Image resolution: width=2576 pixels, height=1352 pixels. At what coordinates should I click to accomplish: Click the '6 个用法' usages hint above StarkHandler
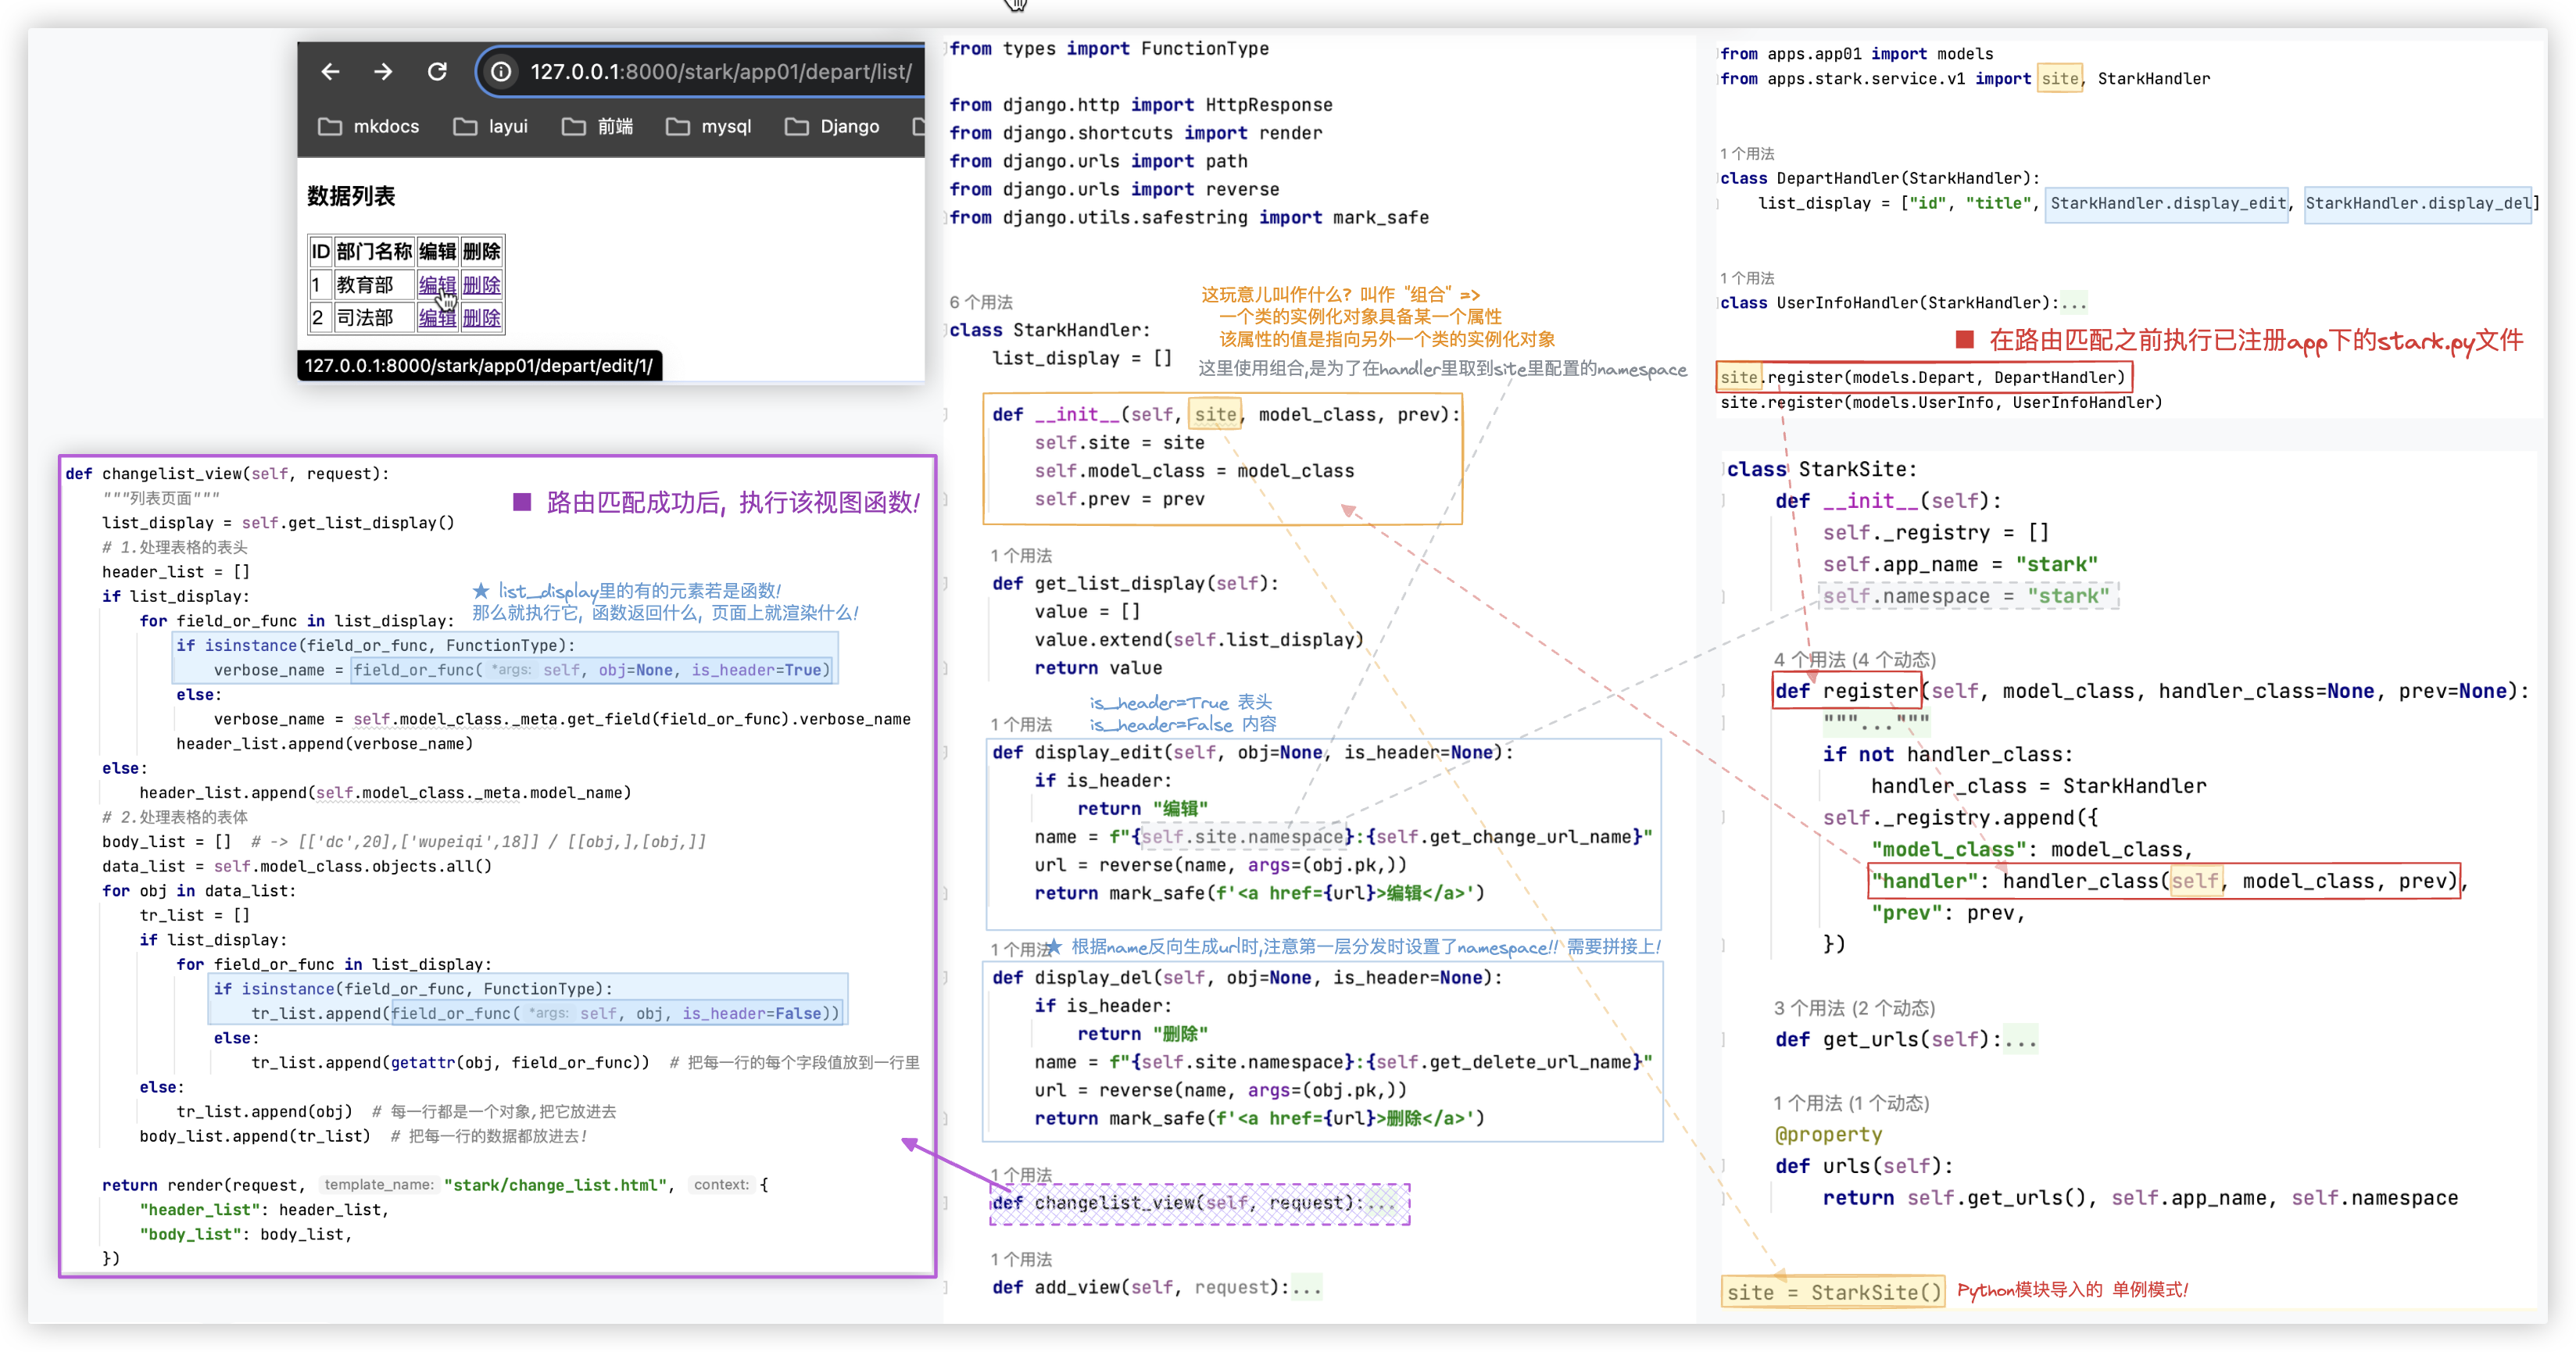coord(981,302)
